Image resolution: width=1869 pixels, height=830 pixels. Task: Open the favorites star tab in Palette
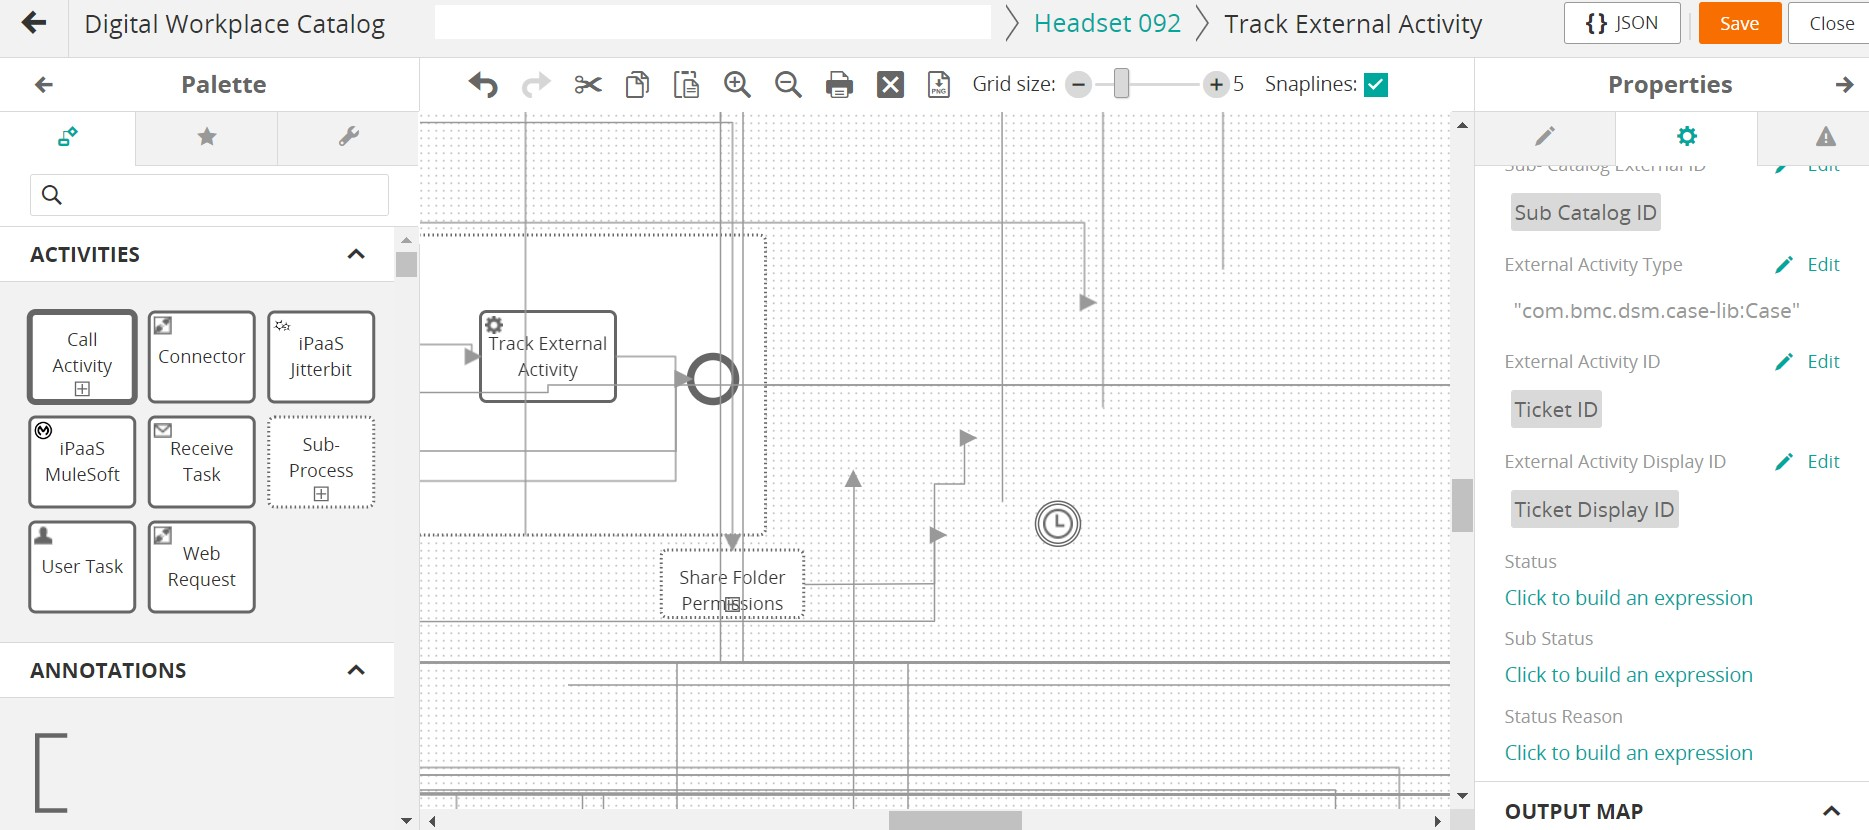207,137
